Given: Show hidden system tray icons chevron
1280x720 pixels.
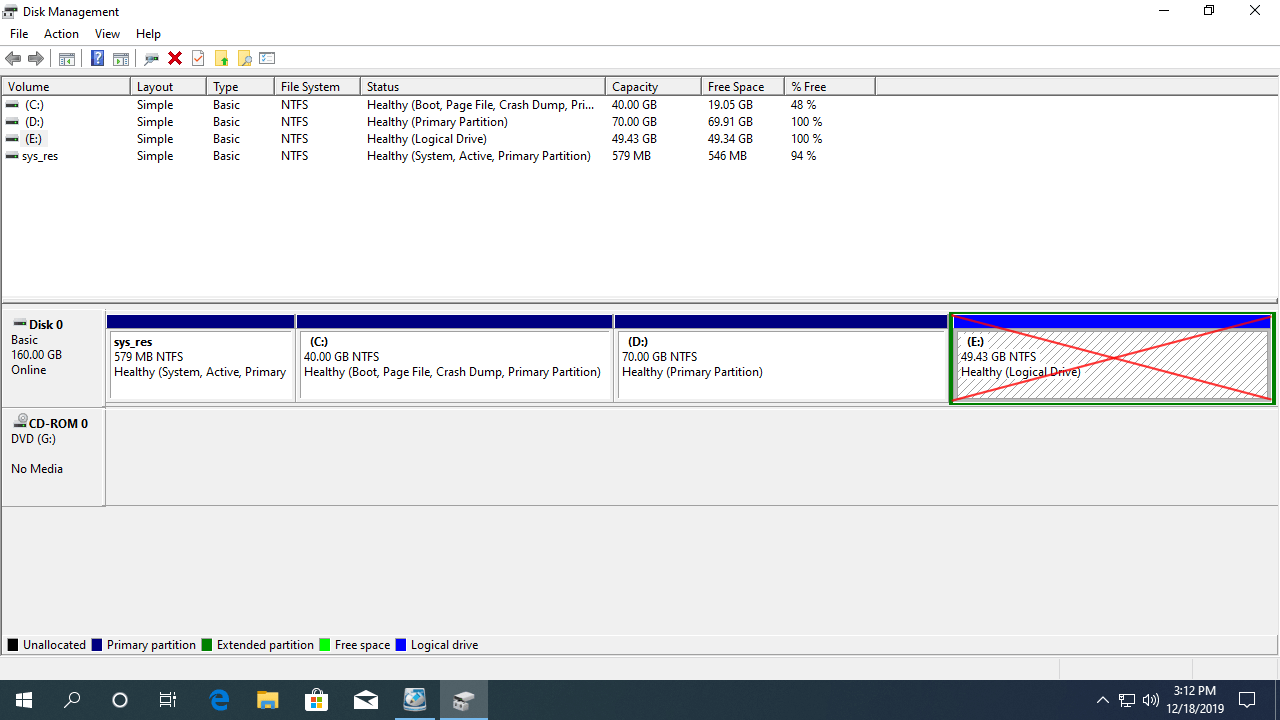Looking at the screenshot, I should 1102,700.
